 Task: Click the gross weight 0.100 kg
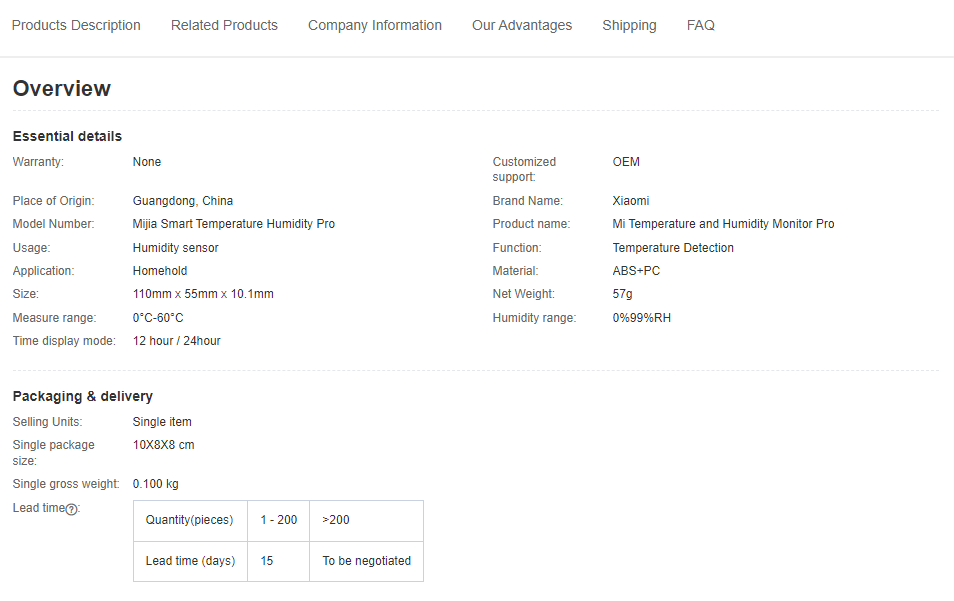[x=156, y=484]
